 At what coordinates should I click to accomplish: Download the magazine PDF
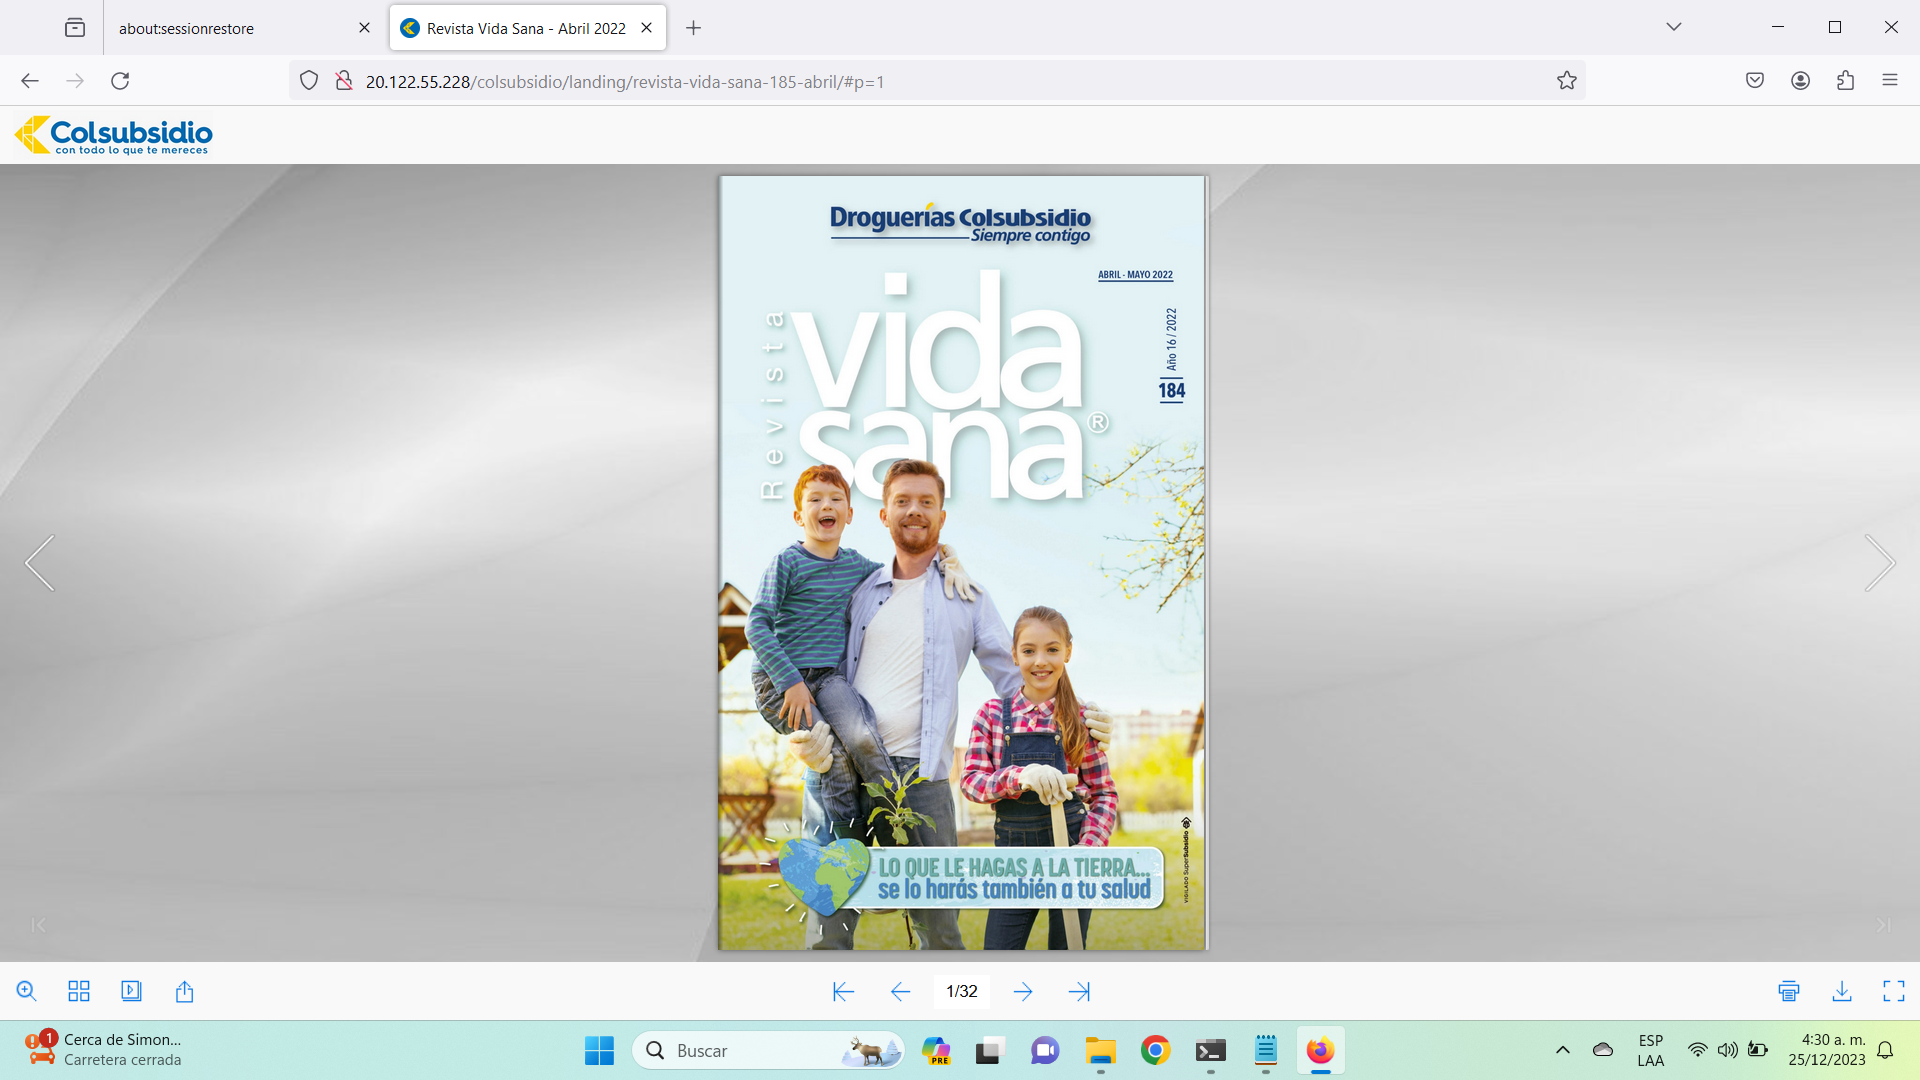click(1842, 991)
